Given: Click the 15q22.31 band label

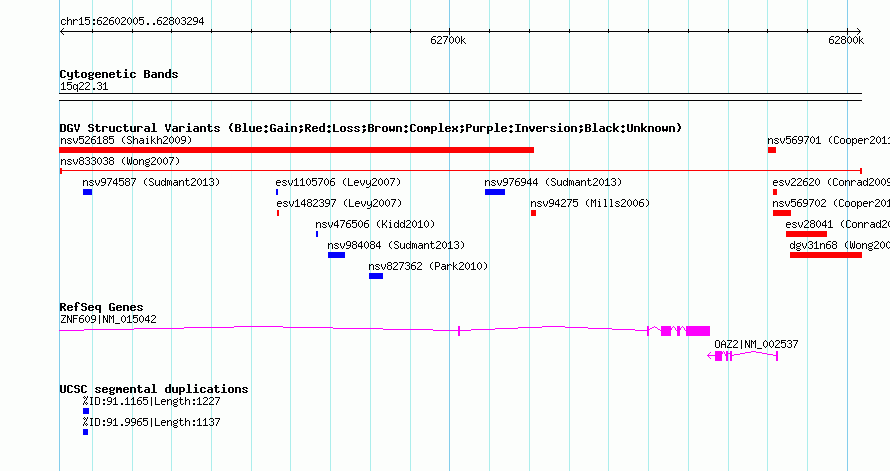Looking at the screenshot, I should [x=84, y=86].
